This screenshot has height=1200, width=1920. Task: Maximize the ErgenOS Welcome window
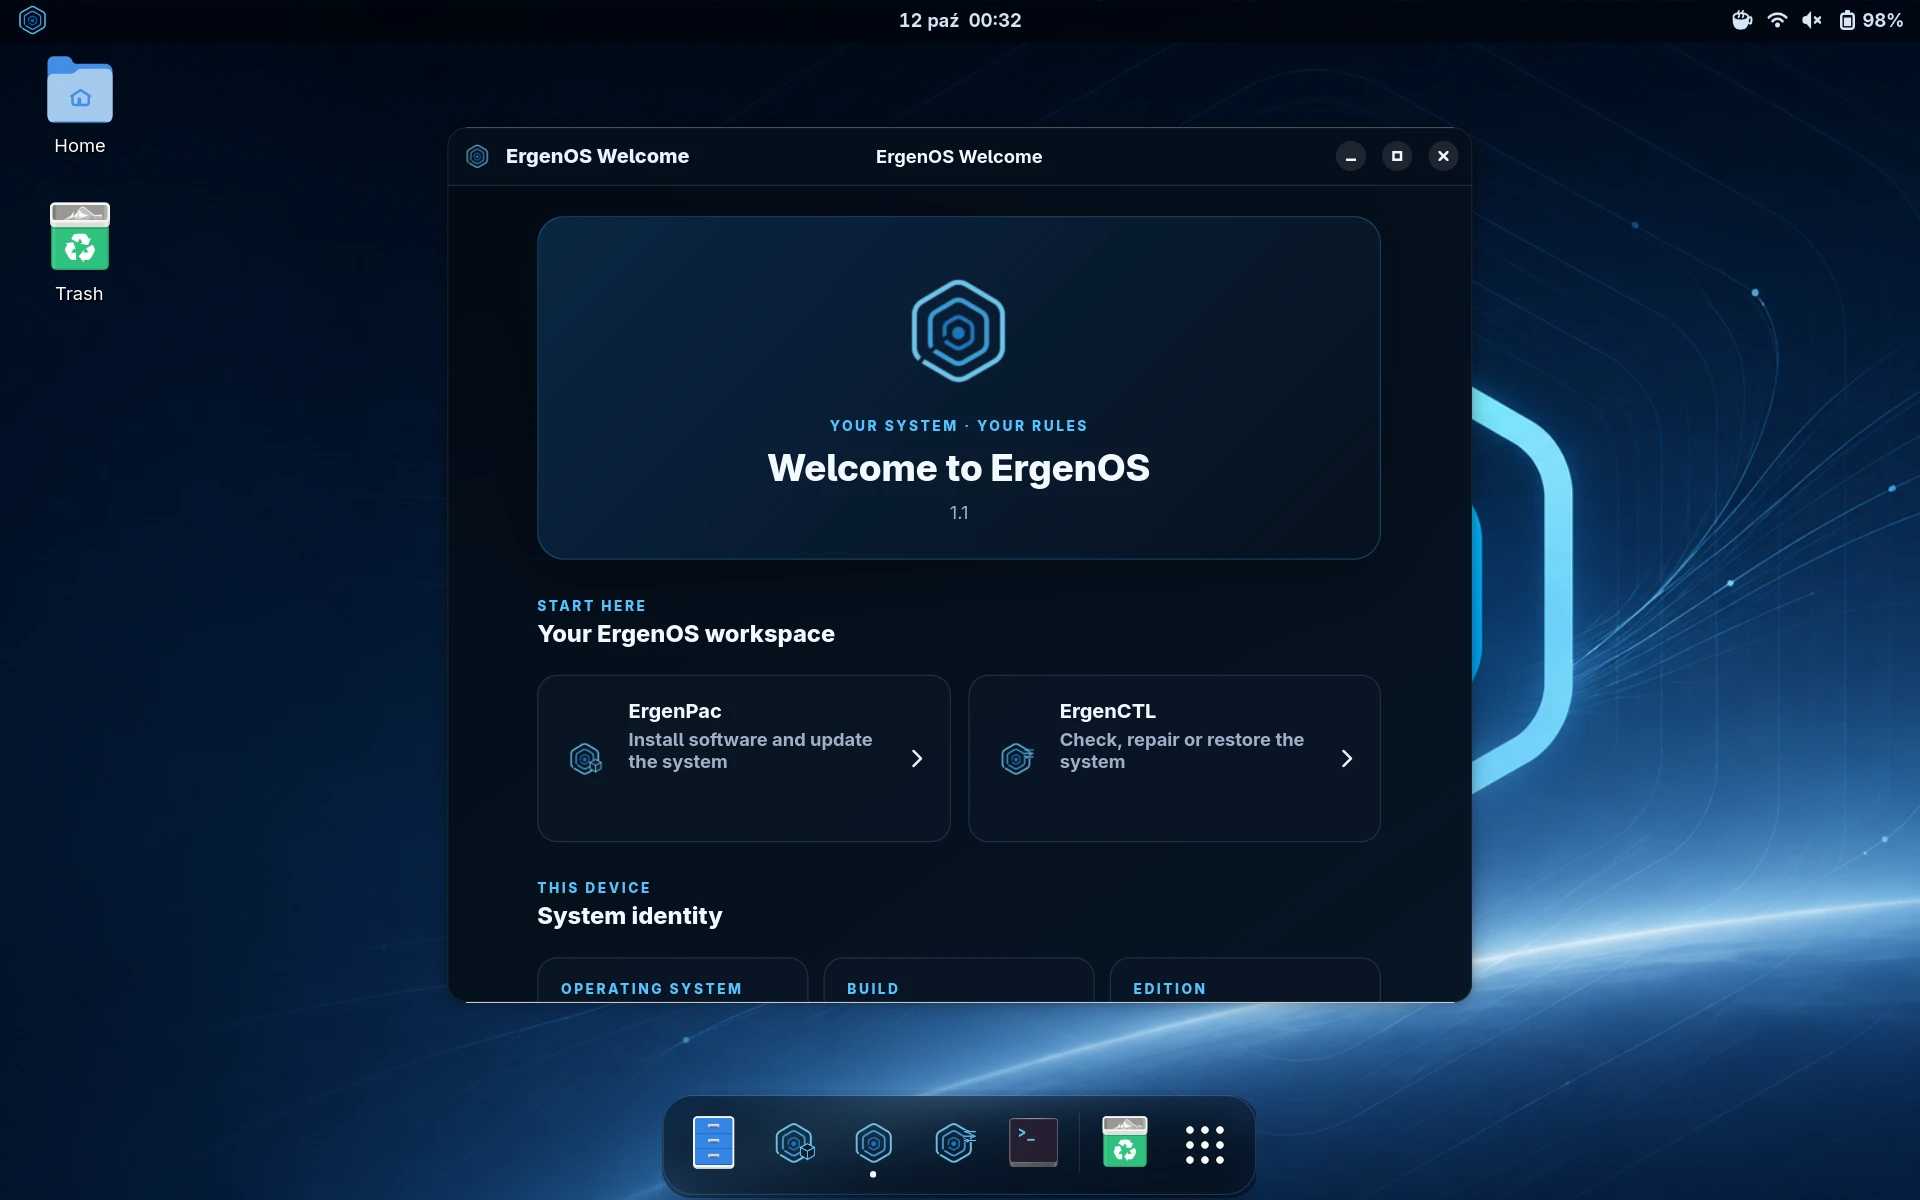click(x=1397, y=156)
